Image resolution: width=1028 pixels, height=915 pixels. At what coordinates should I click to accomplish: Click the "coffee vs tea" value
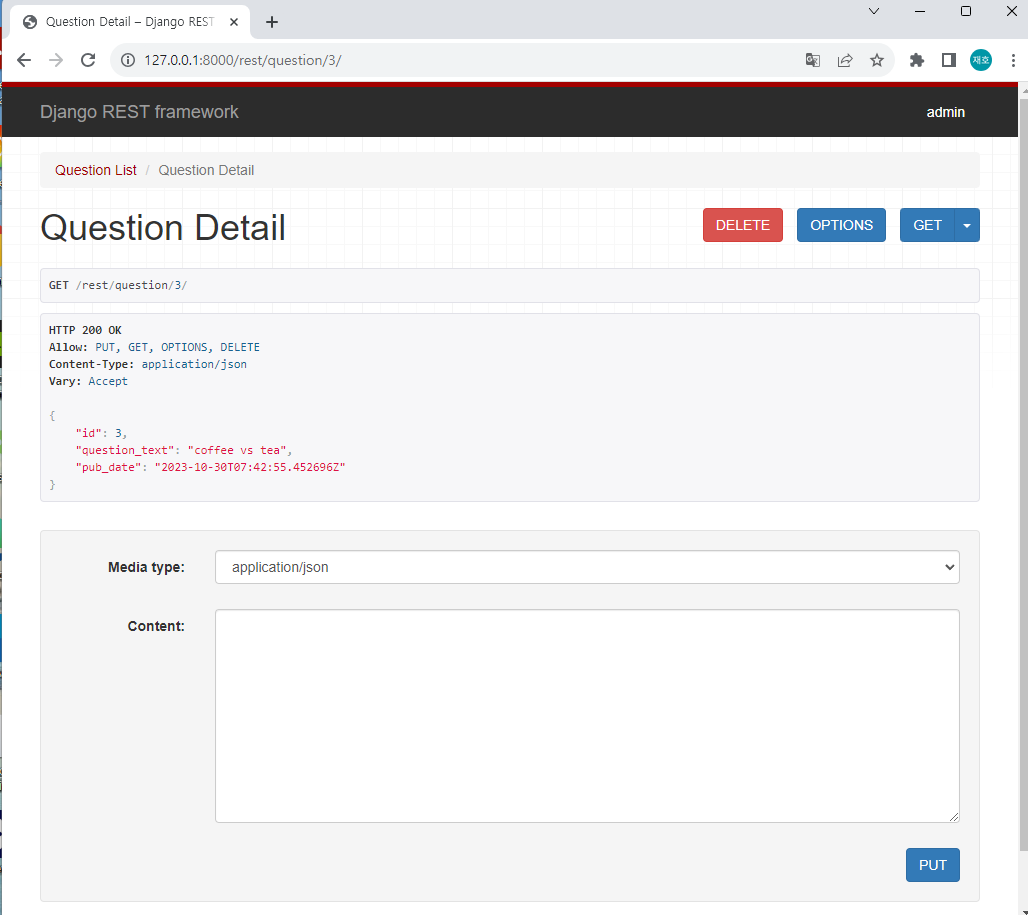[237, 450]
